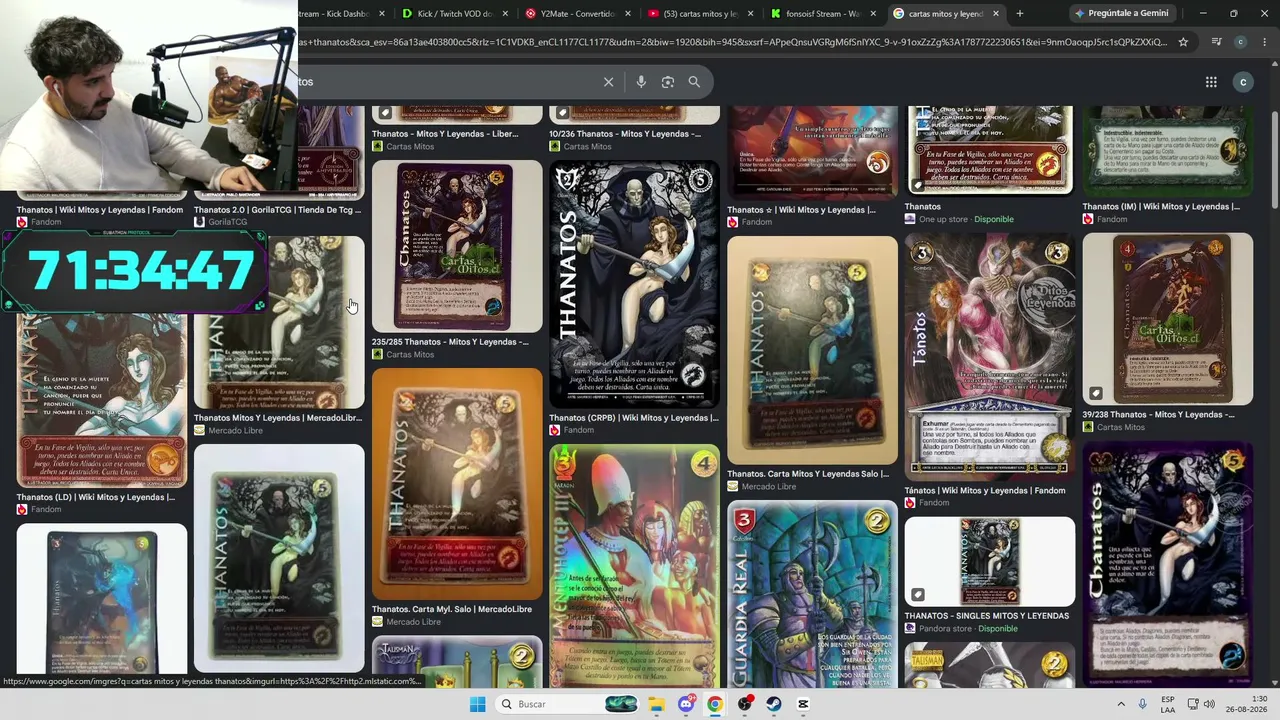The height and width of the screenshot is (720, 1280).
Task: Open 'Thanatos (CRPB) | Wiki Mitos y Leyendas' link
Action: (634, 418)
